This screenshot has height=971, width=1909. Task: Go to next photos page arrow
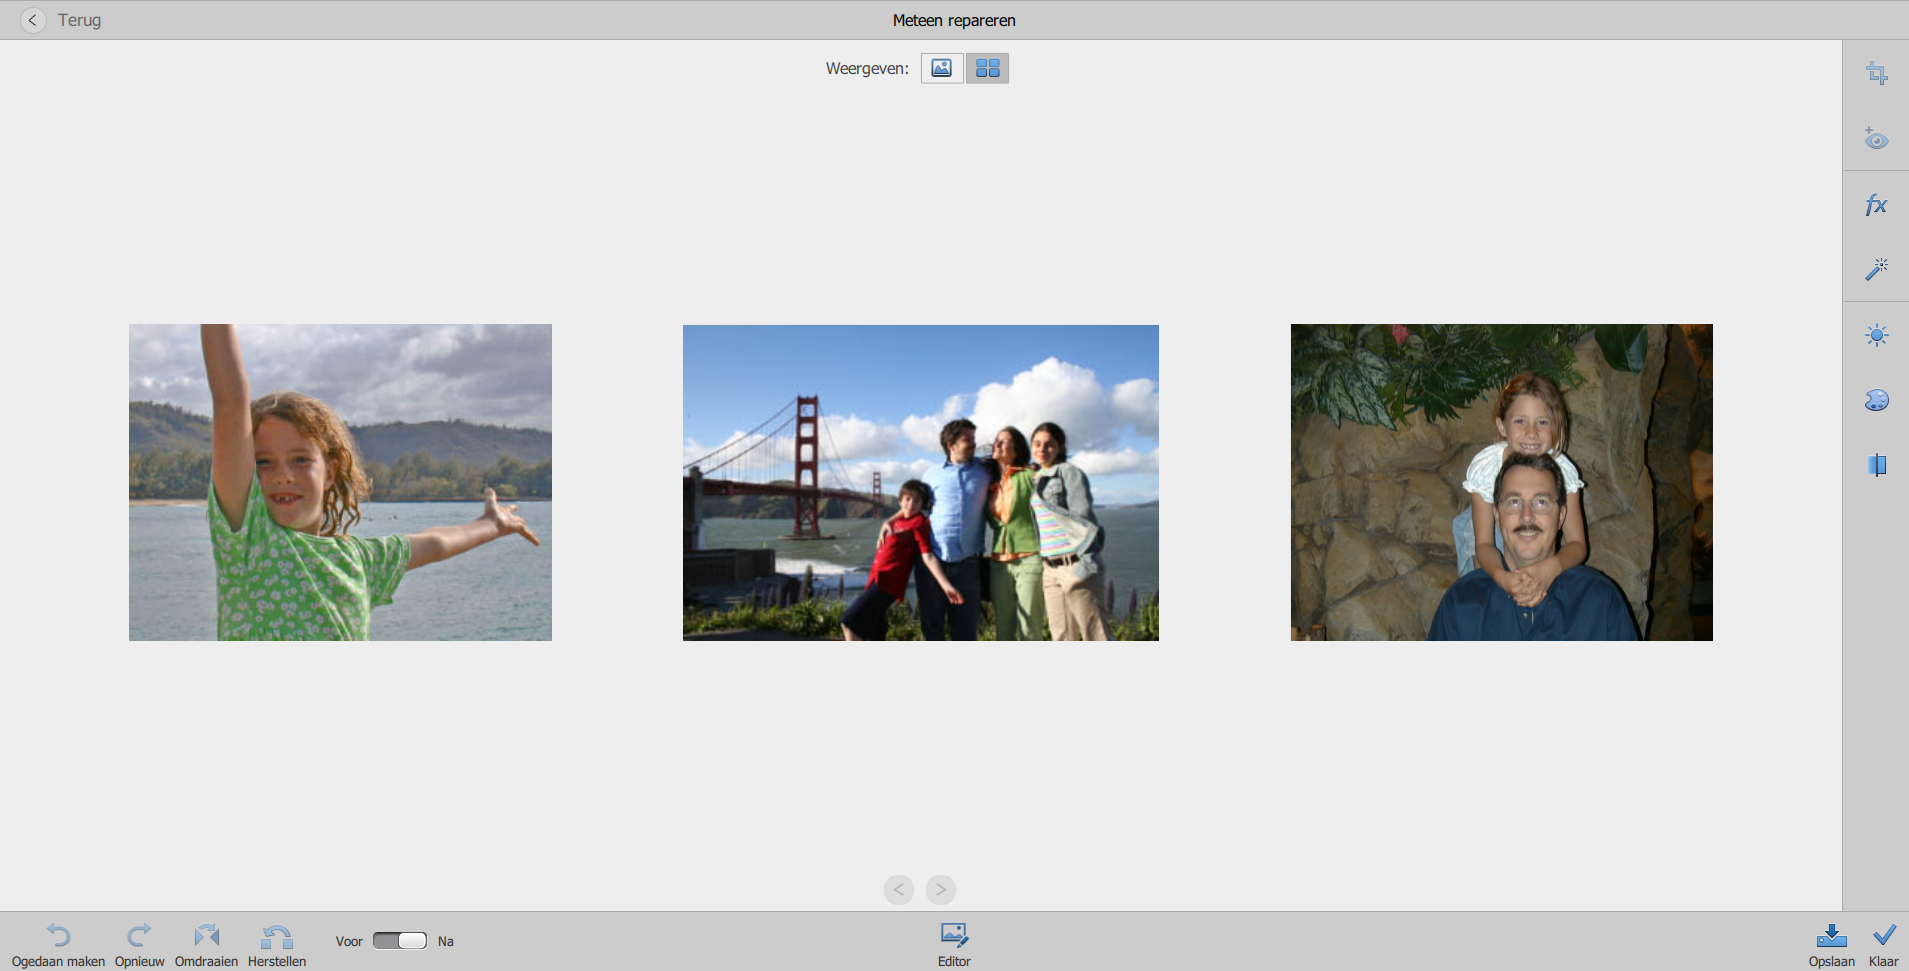(x=941, y=889)
